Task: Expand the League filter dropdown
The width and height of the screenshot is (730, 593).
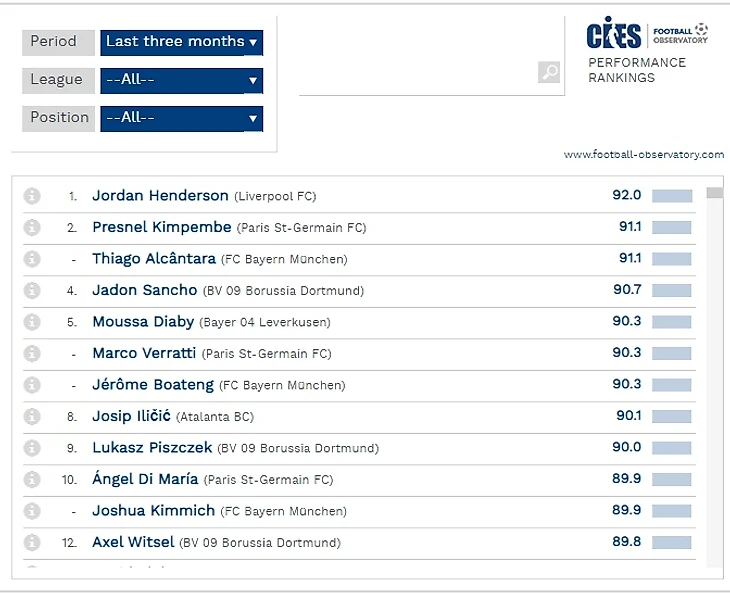Action: pos(181,80)
